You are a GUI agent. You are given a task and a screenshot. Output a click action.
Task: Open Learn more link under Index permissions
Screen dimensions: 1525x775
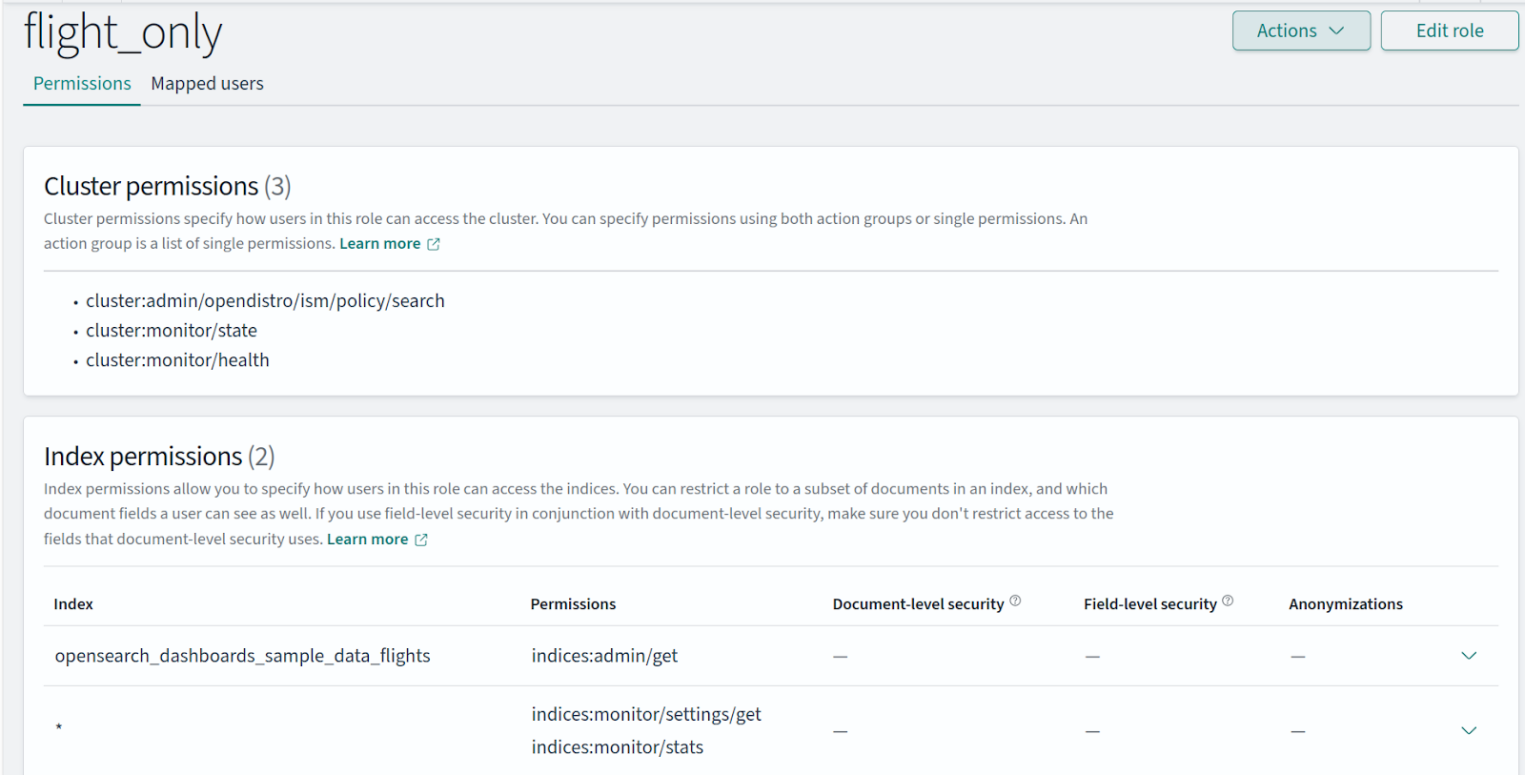tap(367, 539)
